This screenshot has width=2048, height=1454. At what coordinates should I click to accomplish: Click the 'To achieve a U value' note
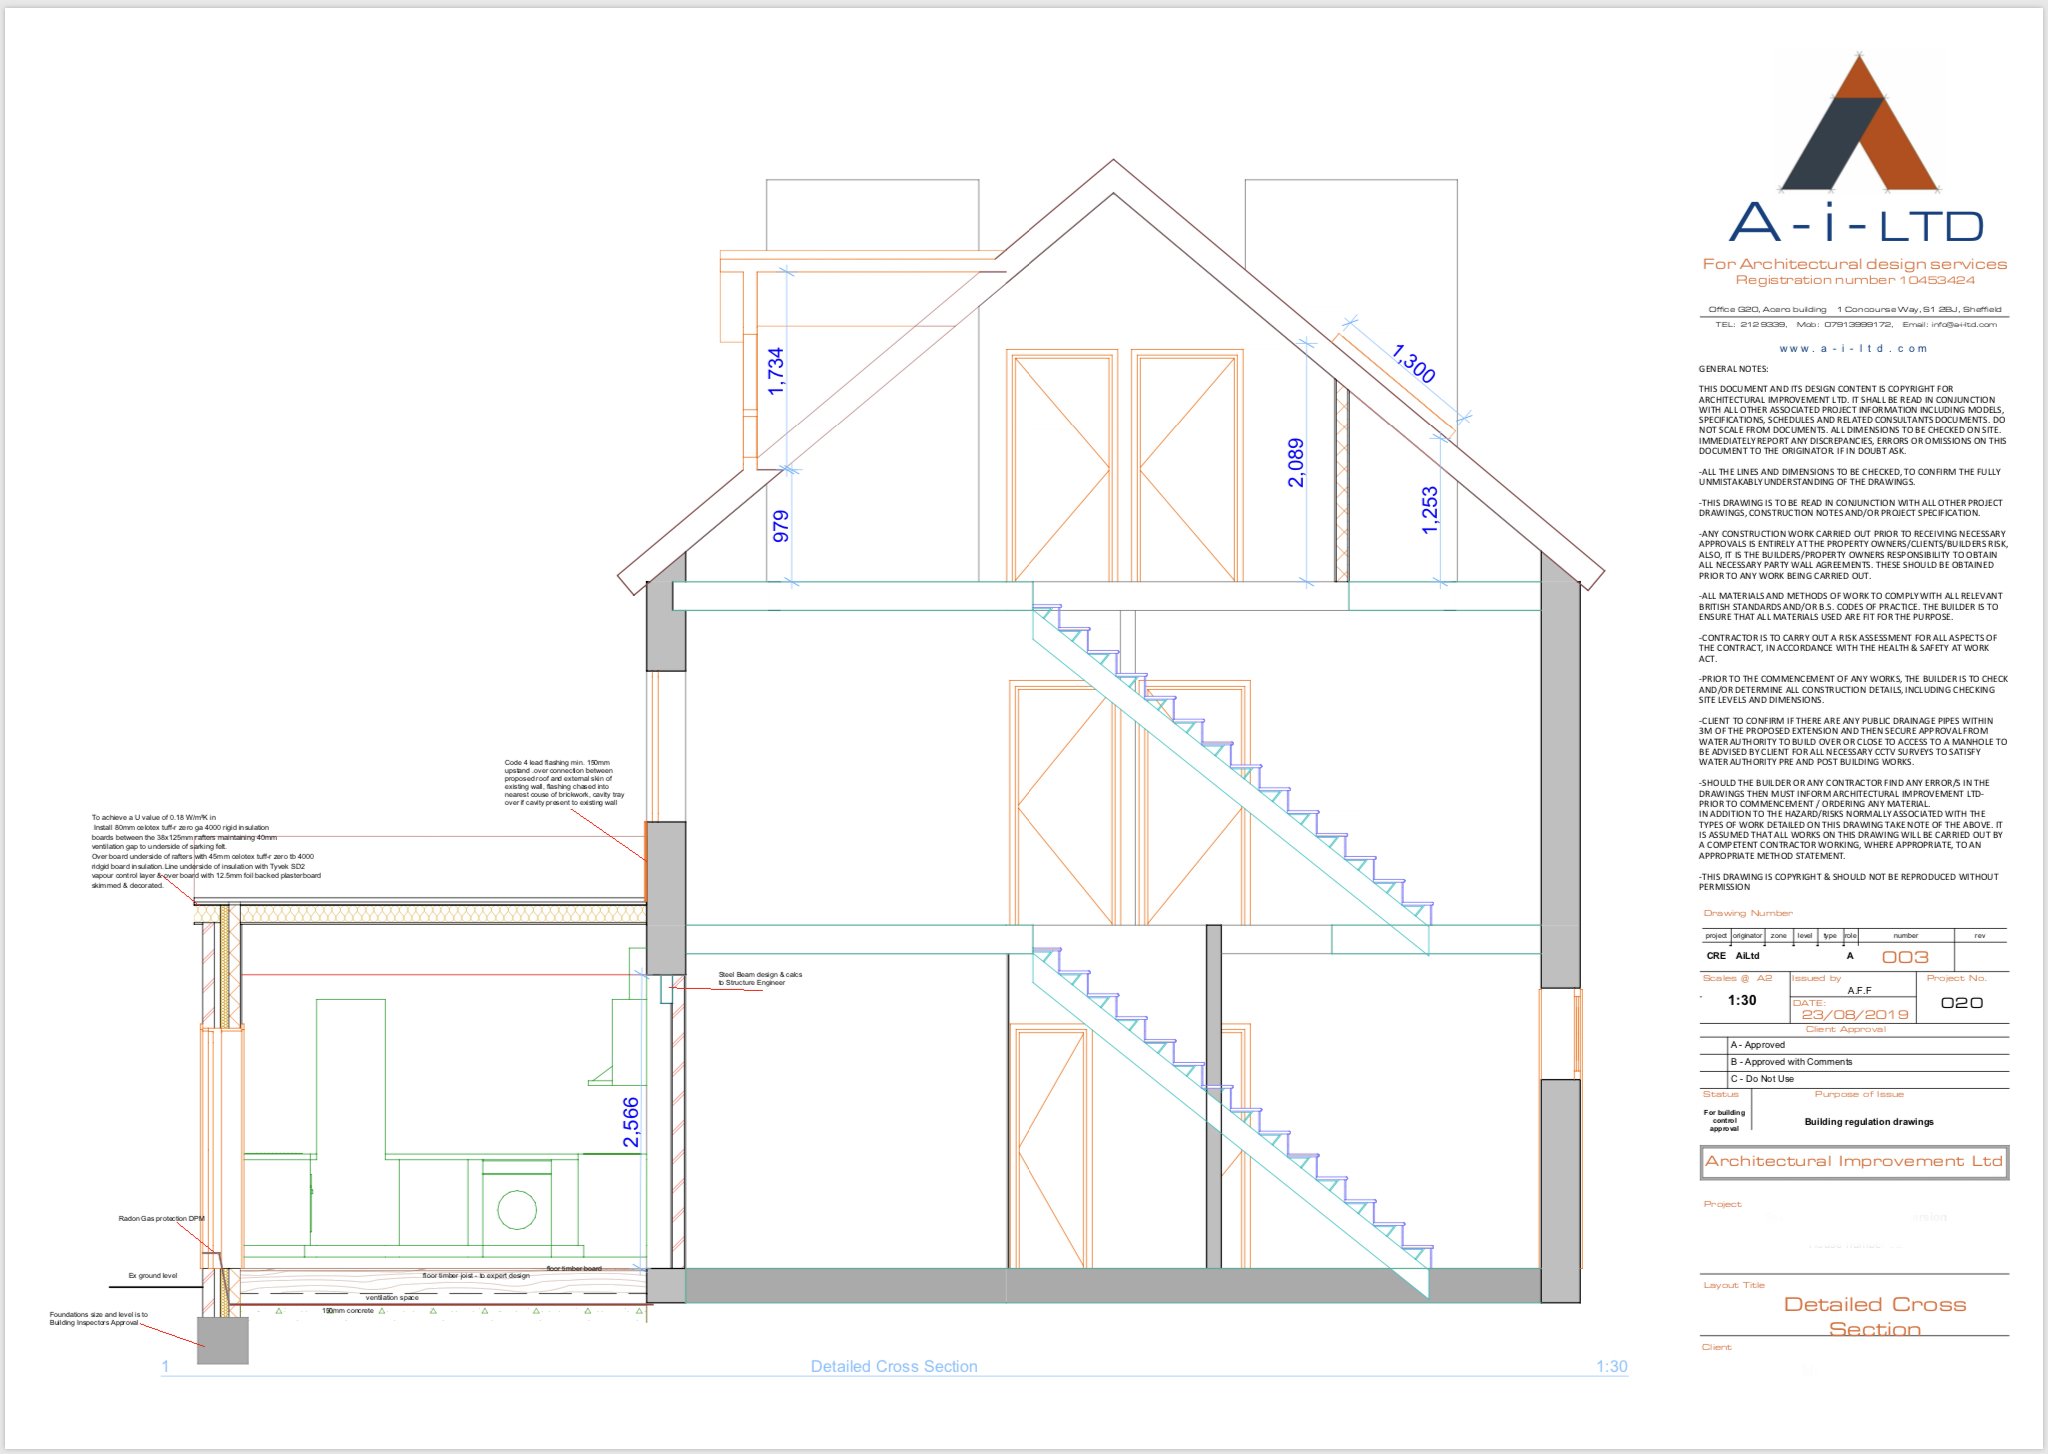pyautogui.click(x=206, y=851)
